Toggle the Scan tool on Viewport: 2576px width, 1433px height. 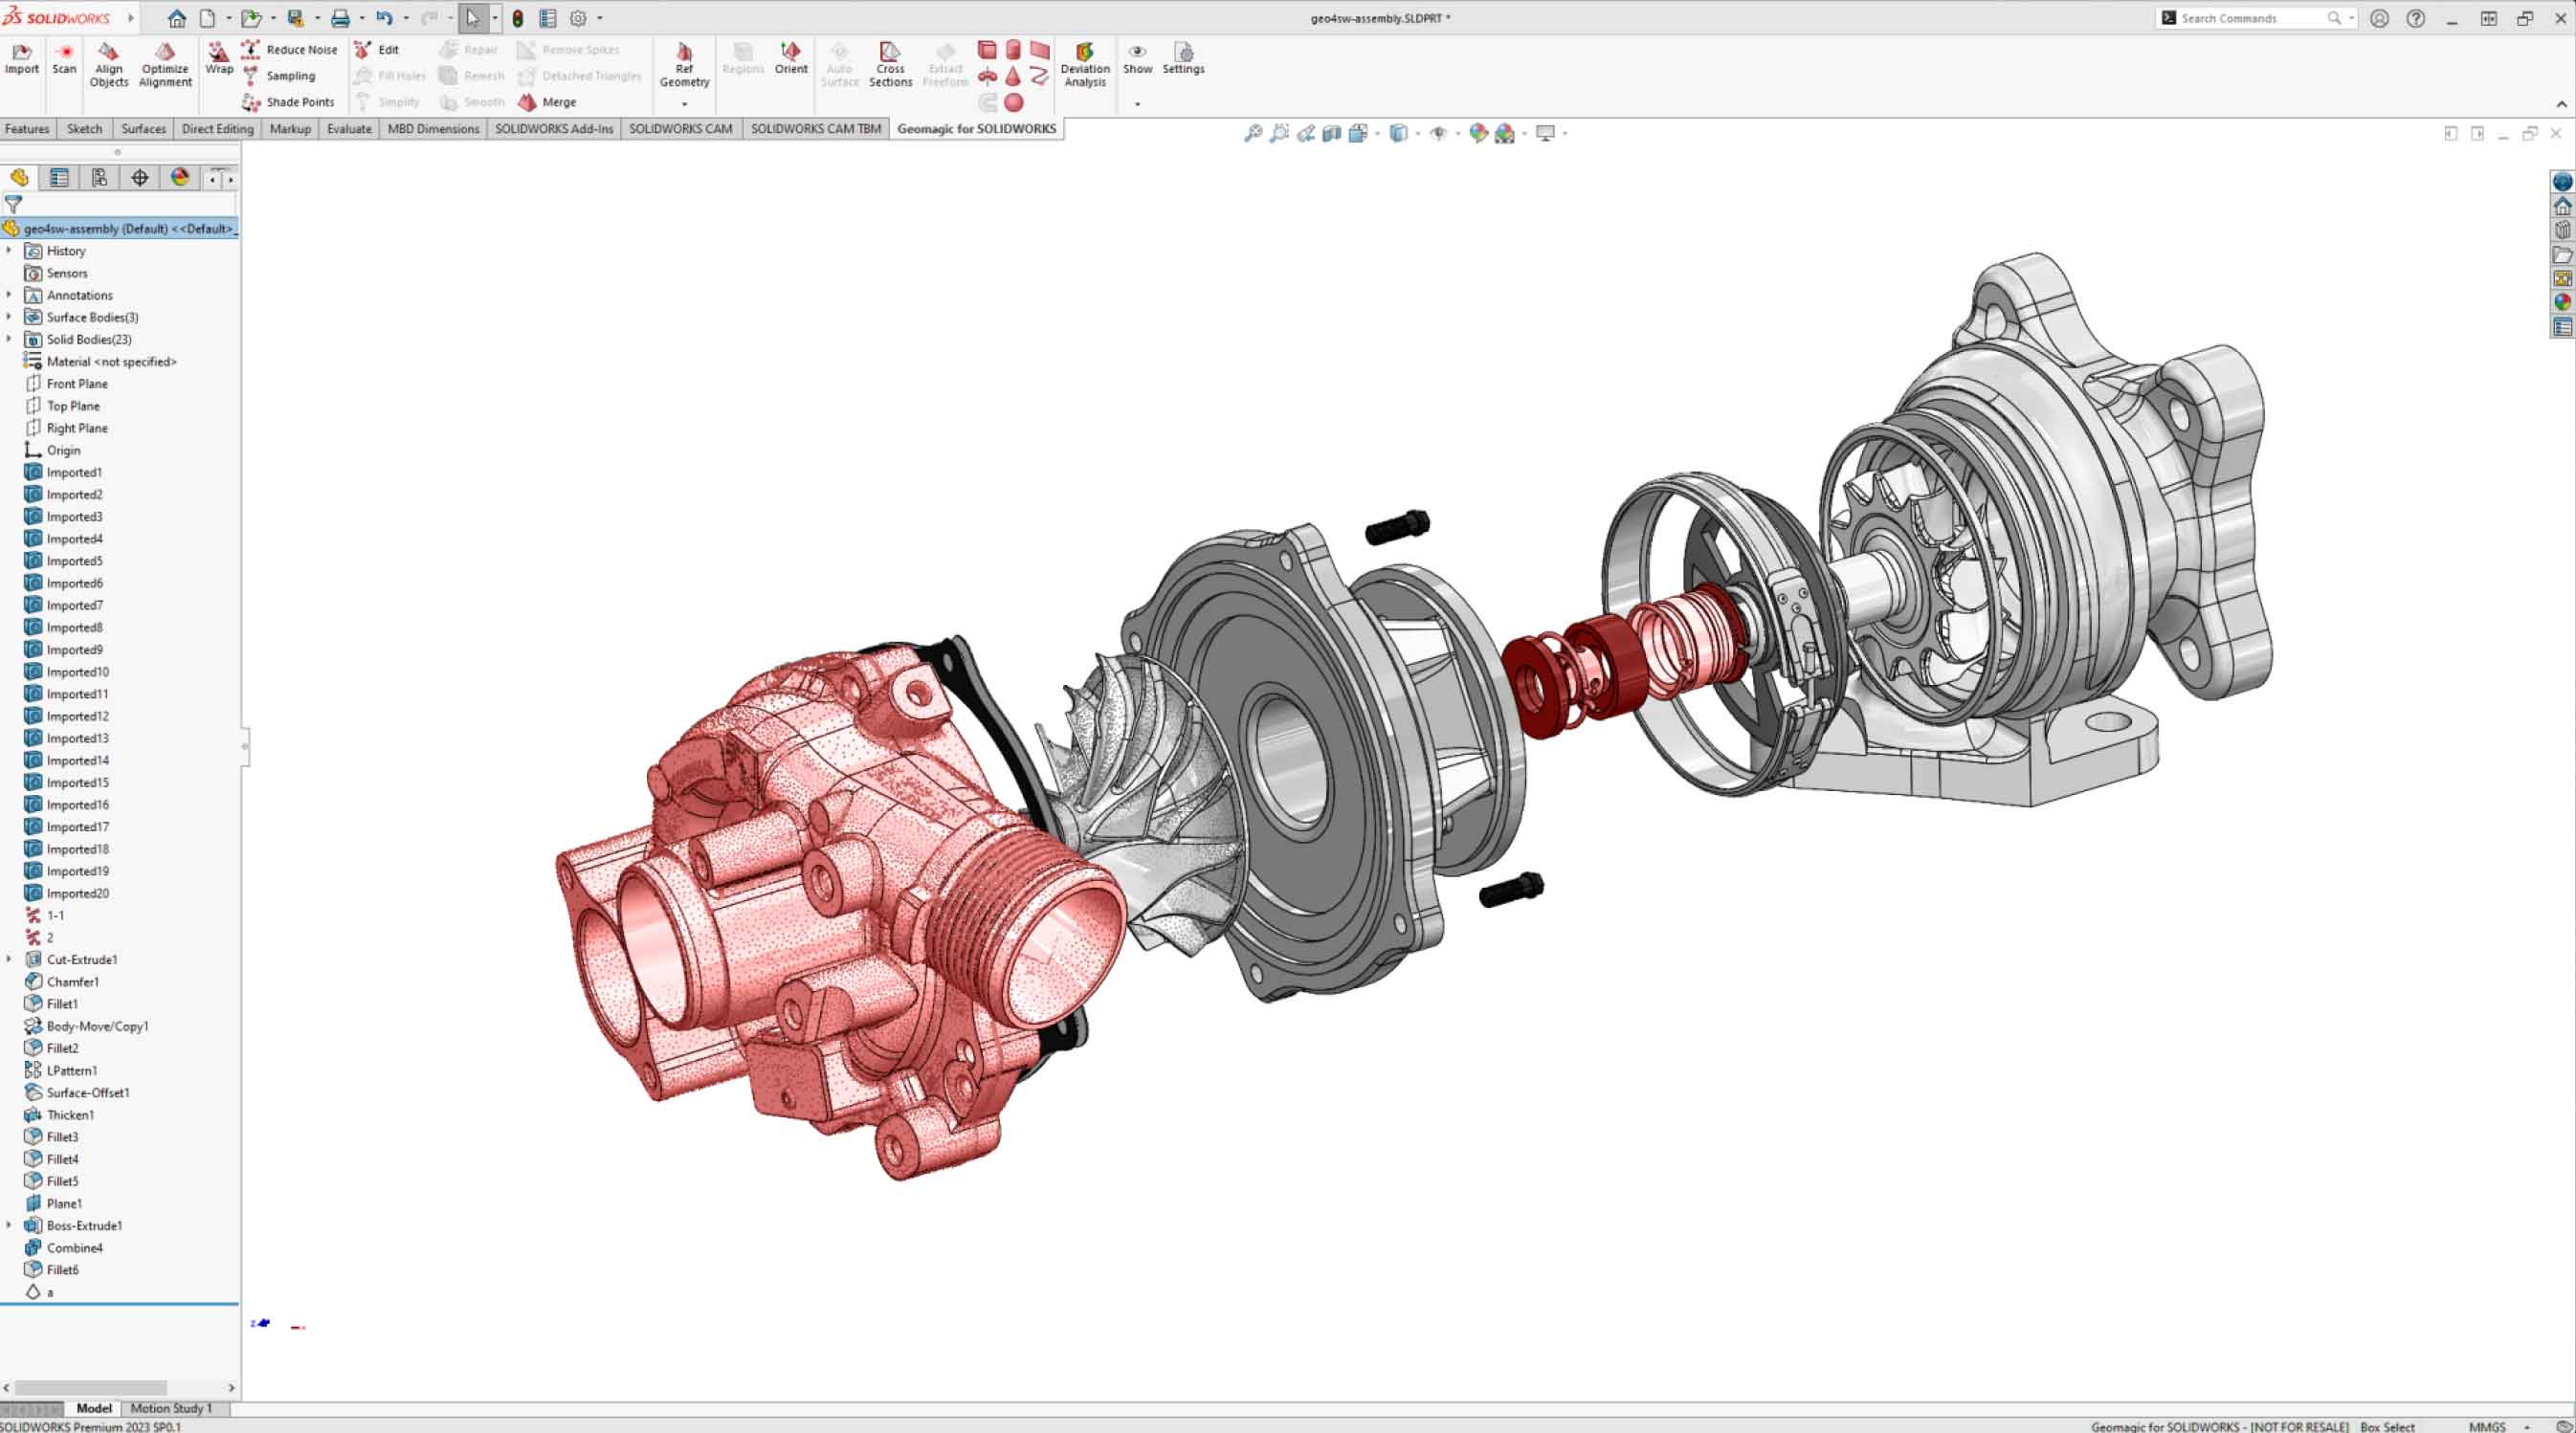pyautogui.click(x=64, y=52)
